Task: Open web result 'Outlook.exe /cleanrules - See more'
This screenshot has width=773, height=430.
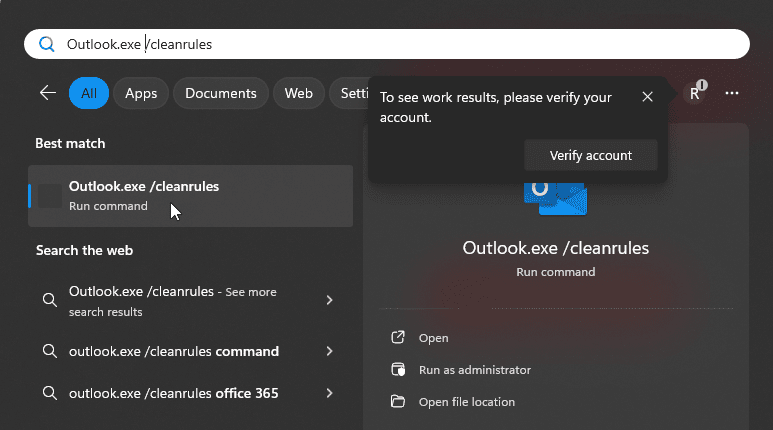Action: [x=190, y=301]
